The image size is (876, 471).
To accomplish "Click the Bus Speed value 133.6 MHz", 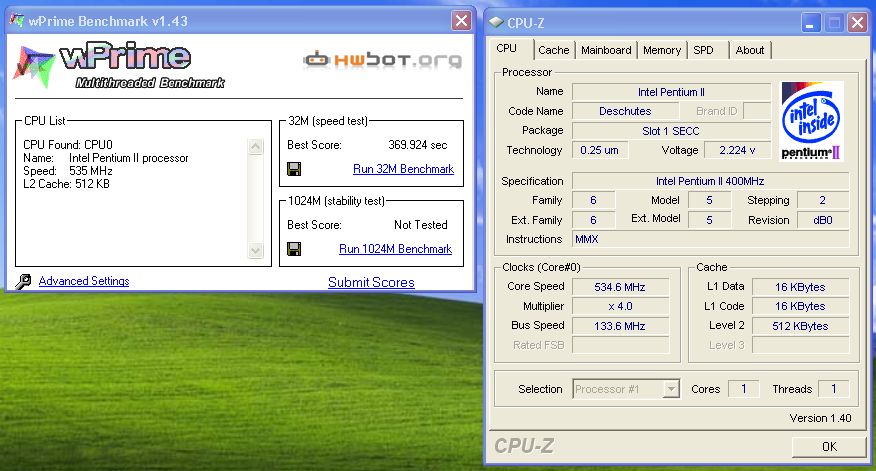I will pyautogui.click(x=620, y=326).
